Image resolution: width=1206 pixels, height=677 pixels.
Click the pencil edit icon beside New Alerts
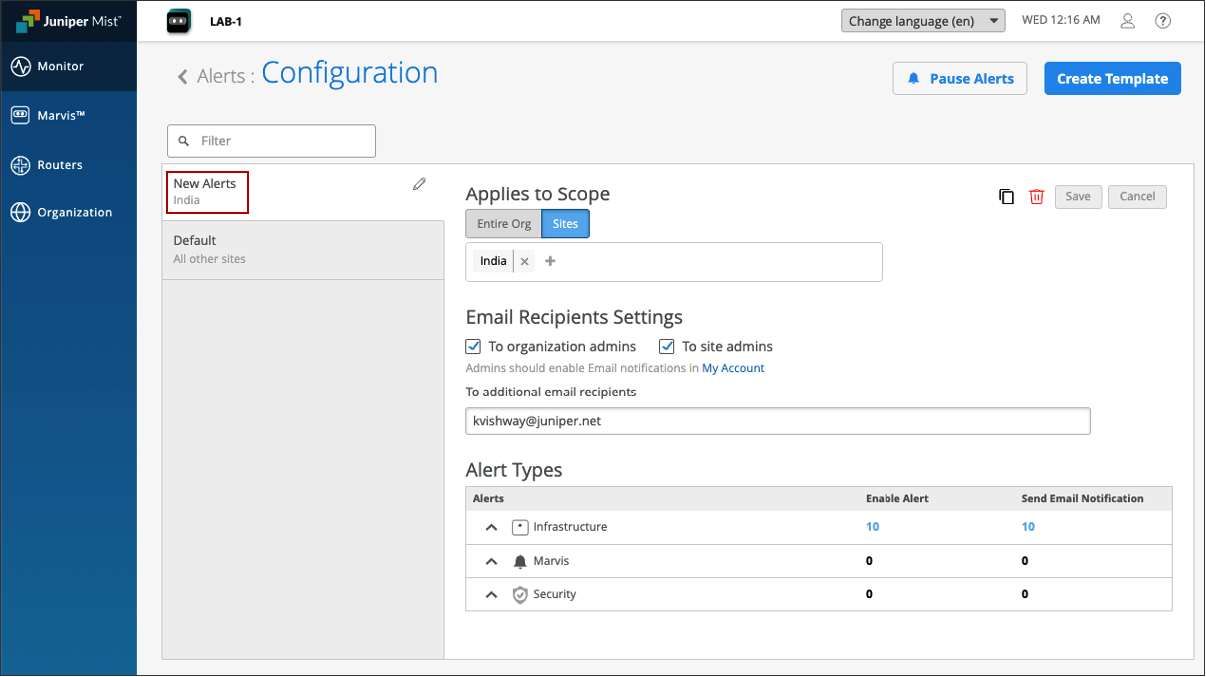coord(419,184)
